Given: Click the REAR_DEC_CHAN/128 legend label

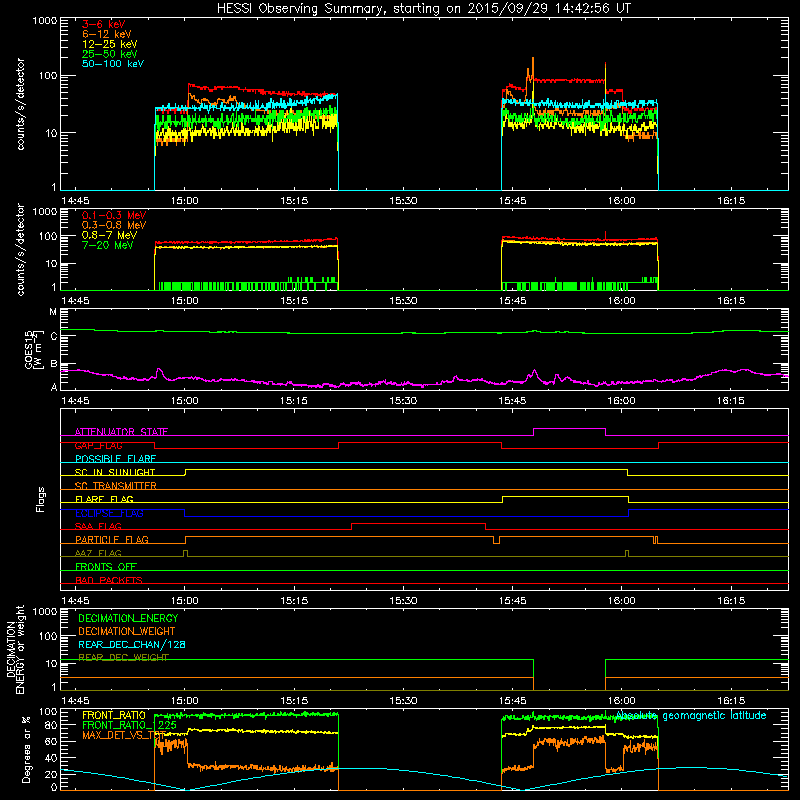Looking at the screenshot, I should [x=132, y=644].
